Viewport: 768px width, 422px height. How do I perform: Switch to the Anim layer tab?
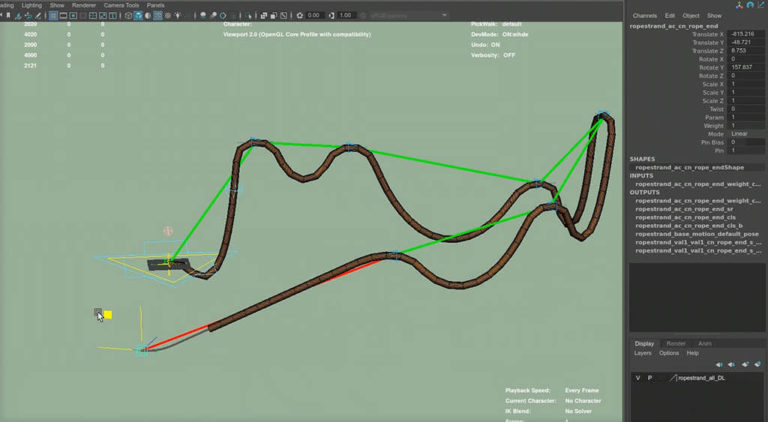point(705,344)
